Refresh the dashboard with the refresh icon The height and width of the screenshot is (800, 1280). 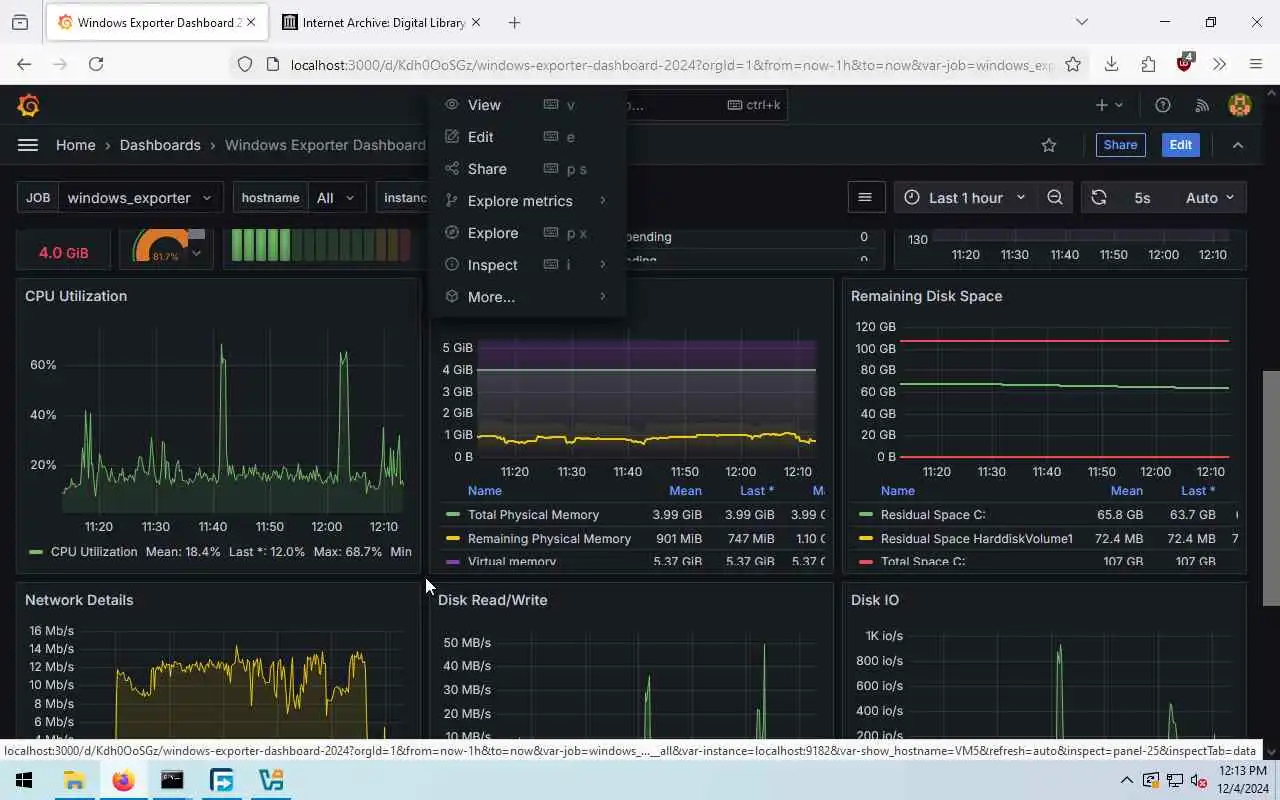1099,198
